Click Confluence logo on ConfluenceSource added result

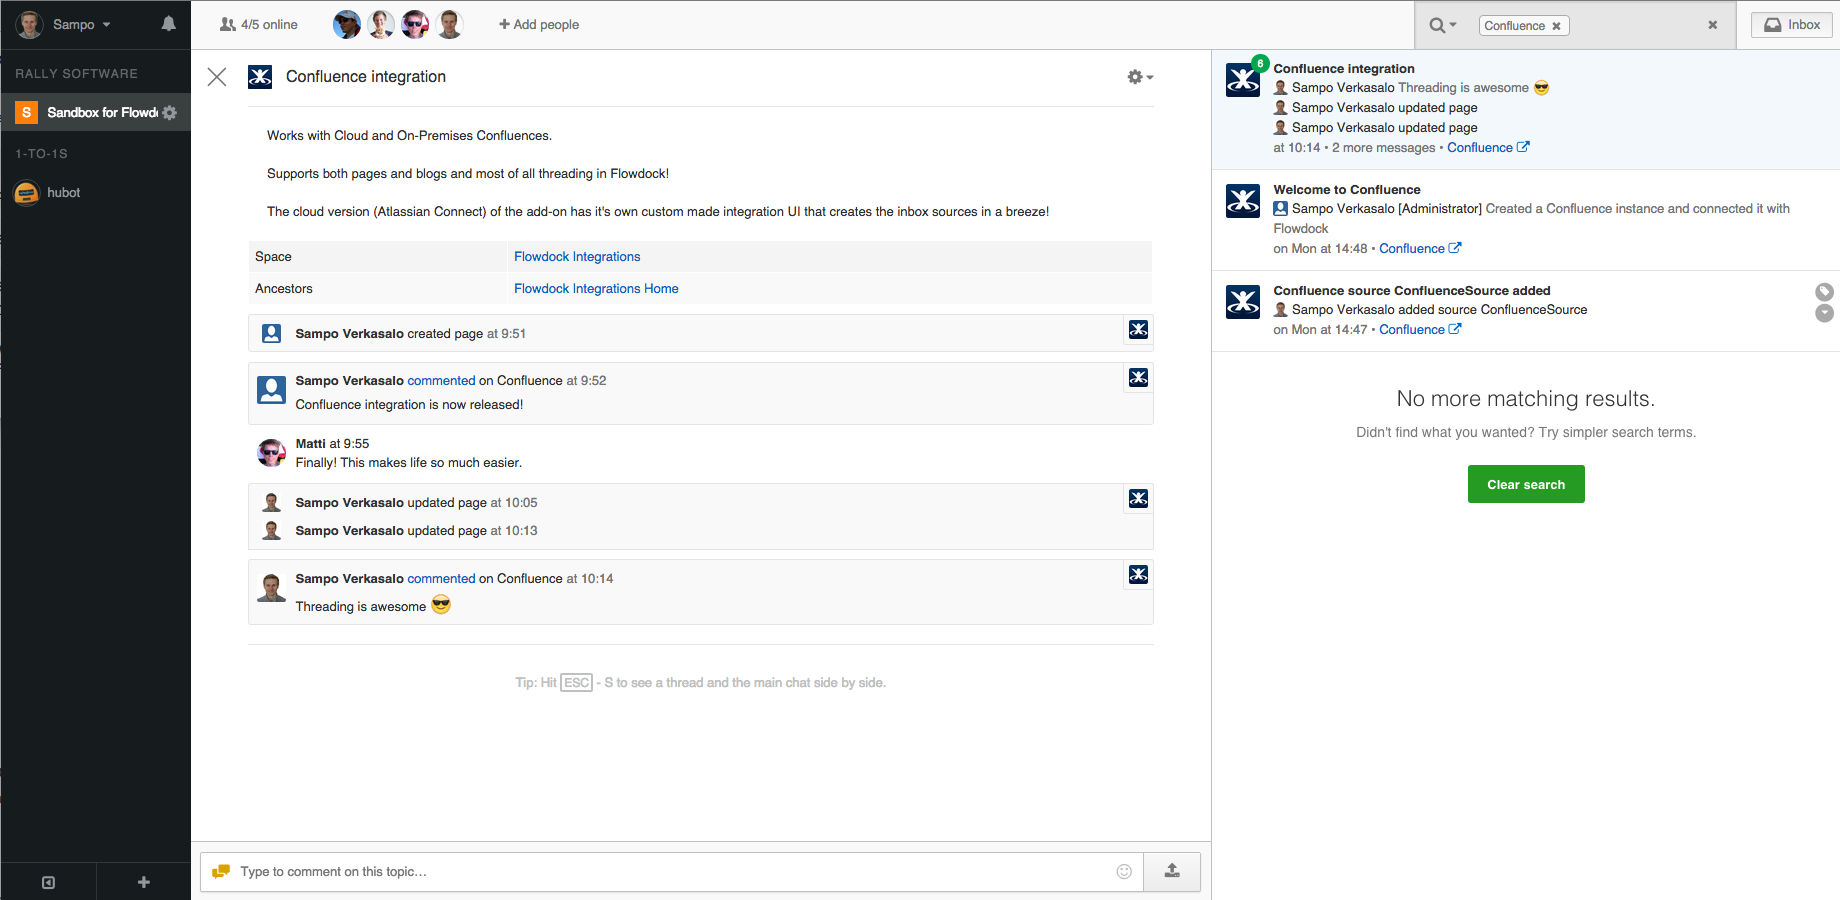click(1243, 302)
